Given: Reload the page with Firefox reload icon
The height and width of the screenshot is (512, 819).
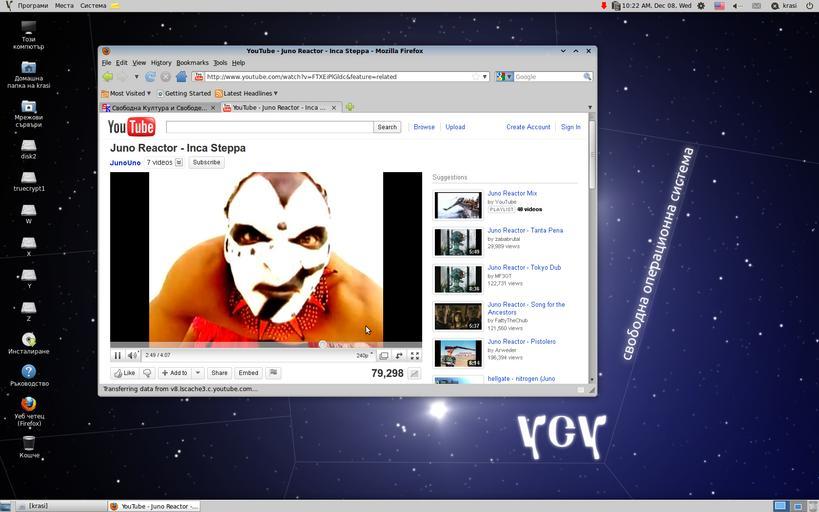Looking at the screenshot, I should click(x=150, y=76).
